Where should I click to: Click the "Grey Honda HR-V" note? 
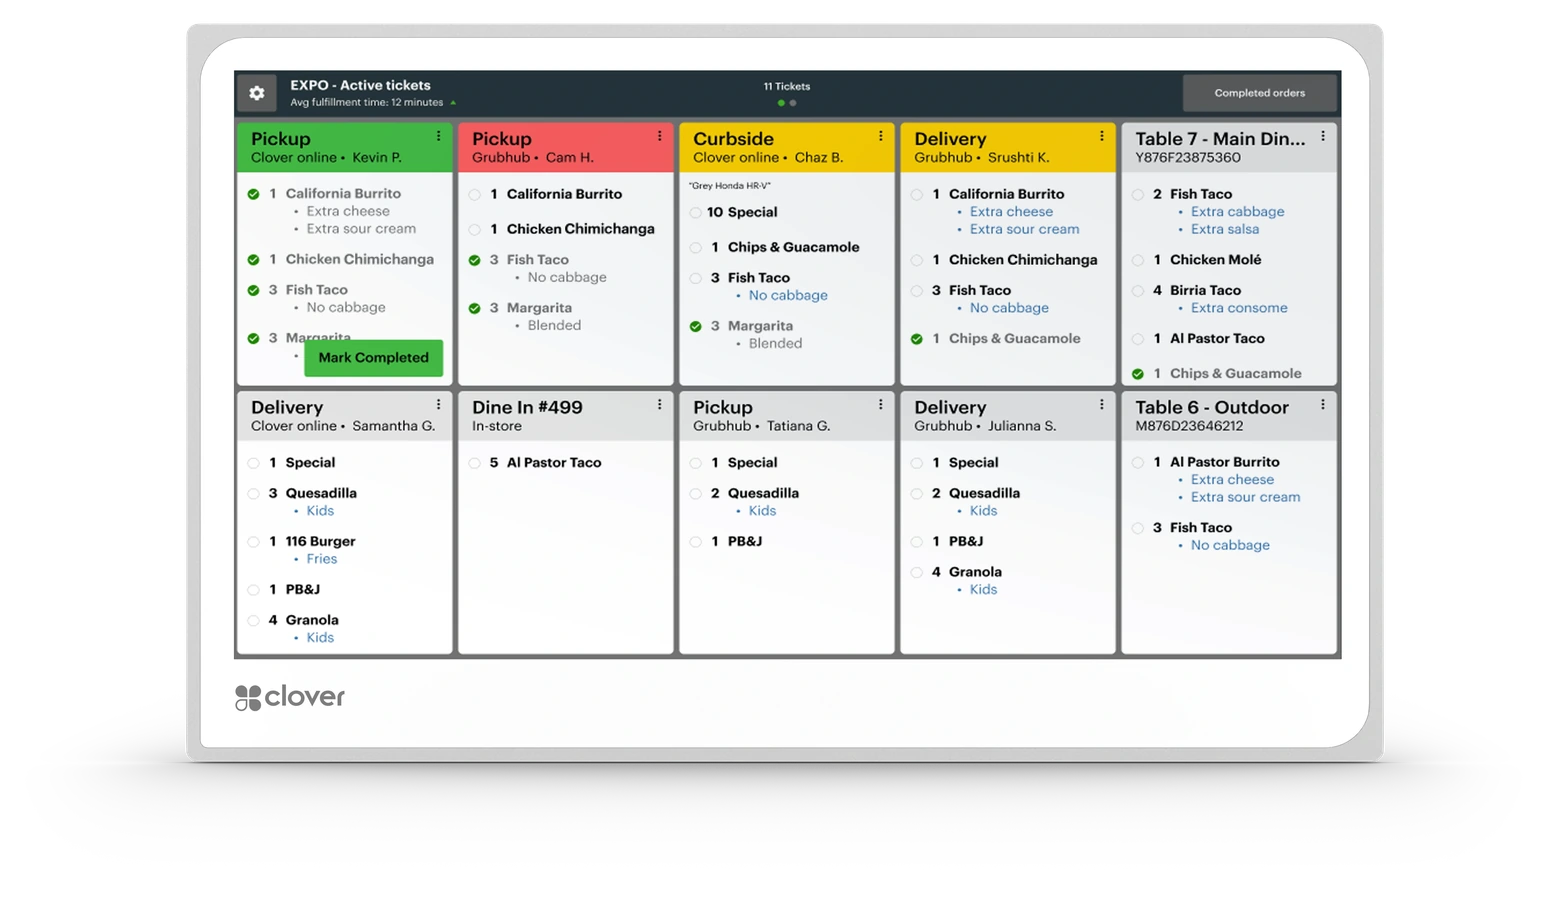click(x=730, y=186)
